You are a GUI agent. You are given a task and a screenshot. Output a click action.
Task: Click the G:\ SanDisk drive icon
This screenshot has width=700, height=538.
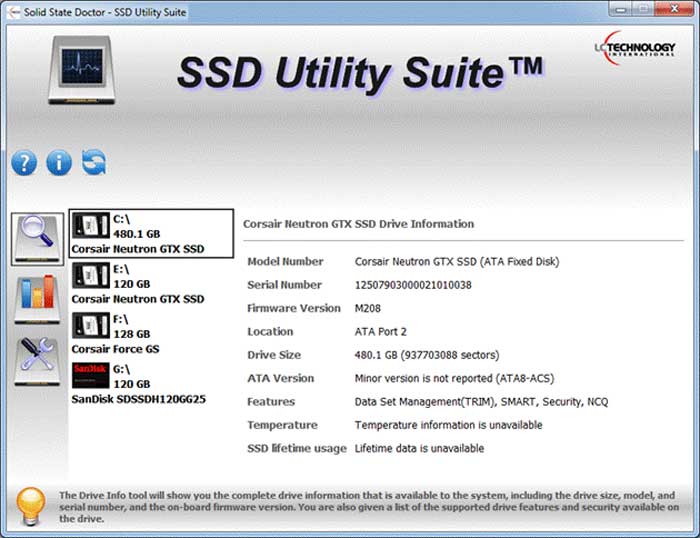(91, 375)
